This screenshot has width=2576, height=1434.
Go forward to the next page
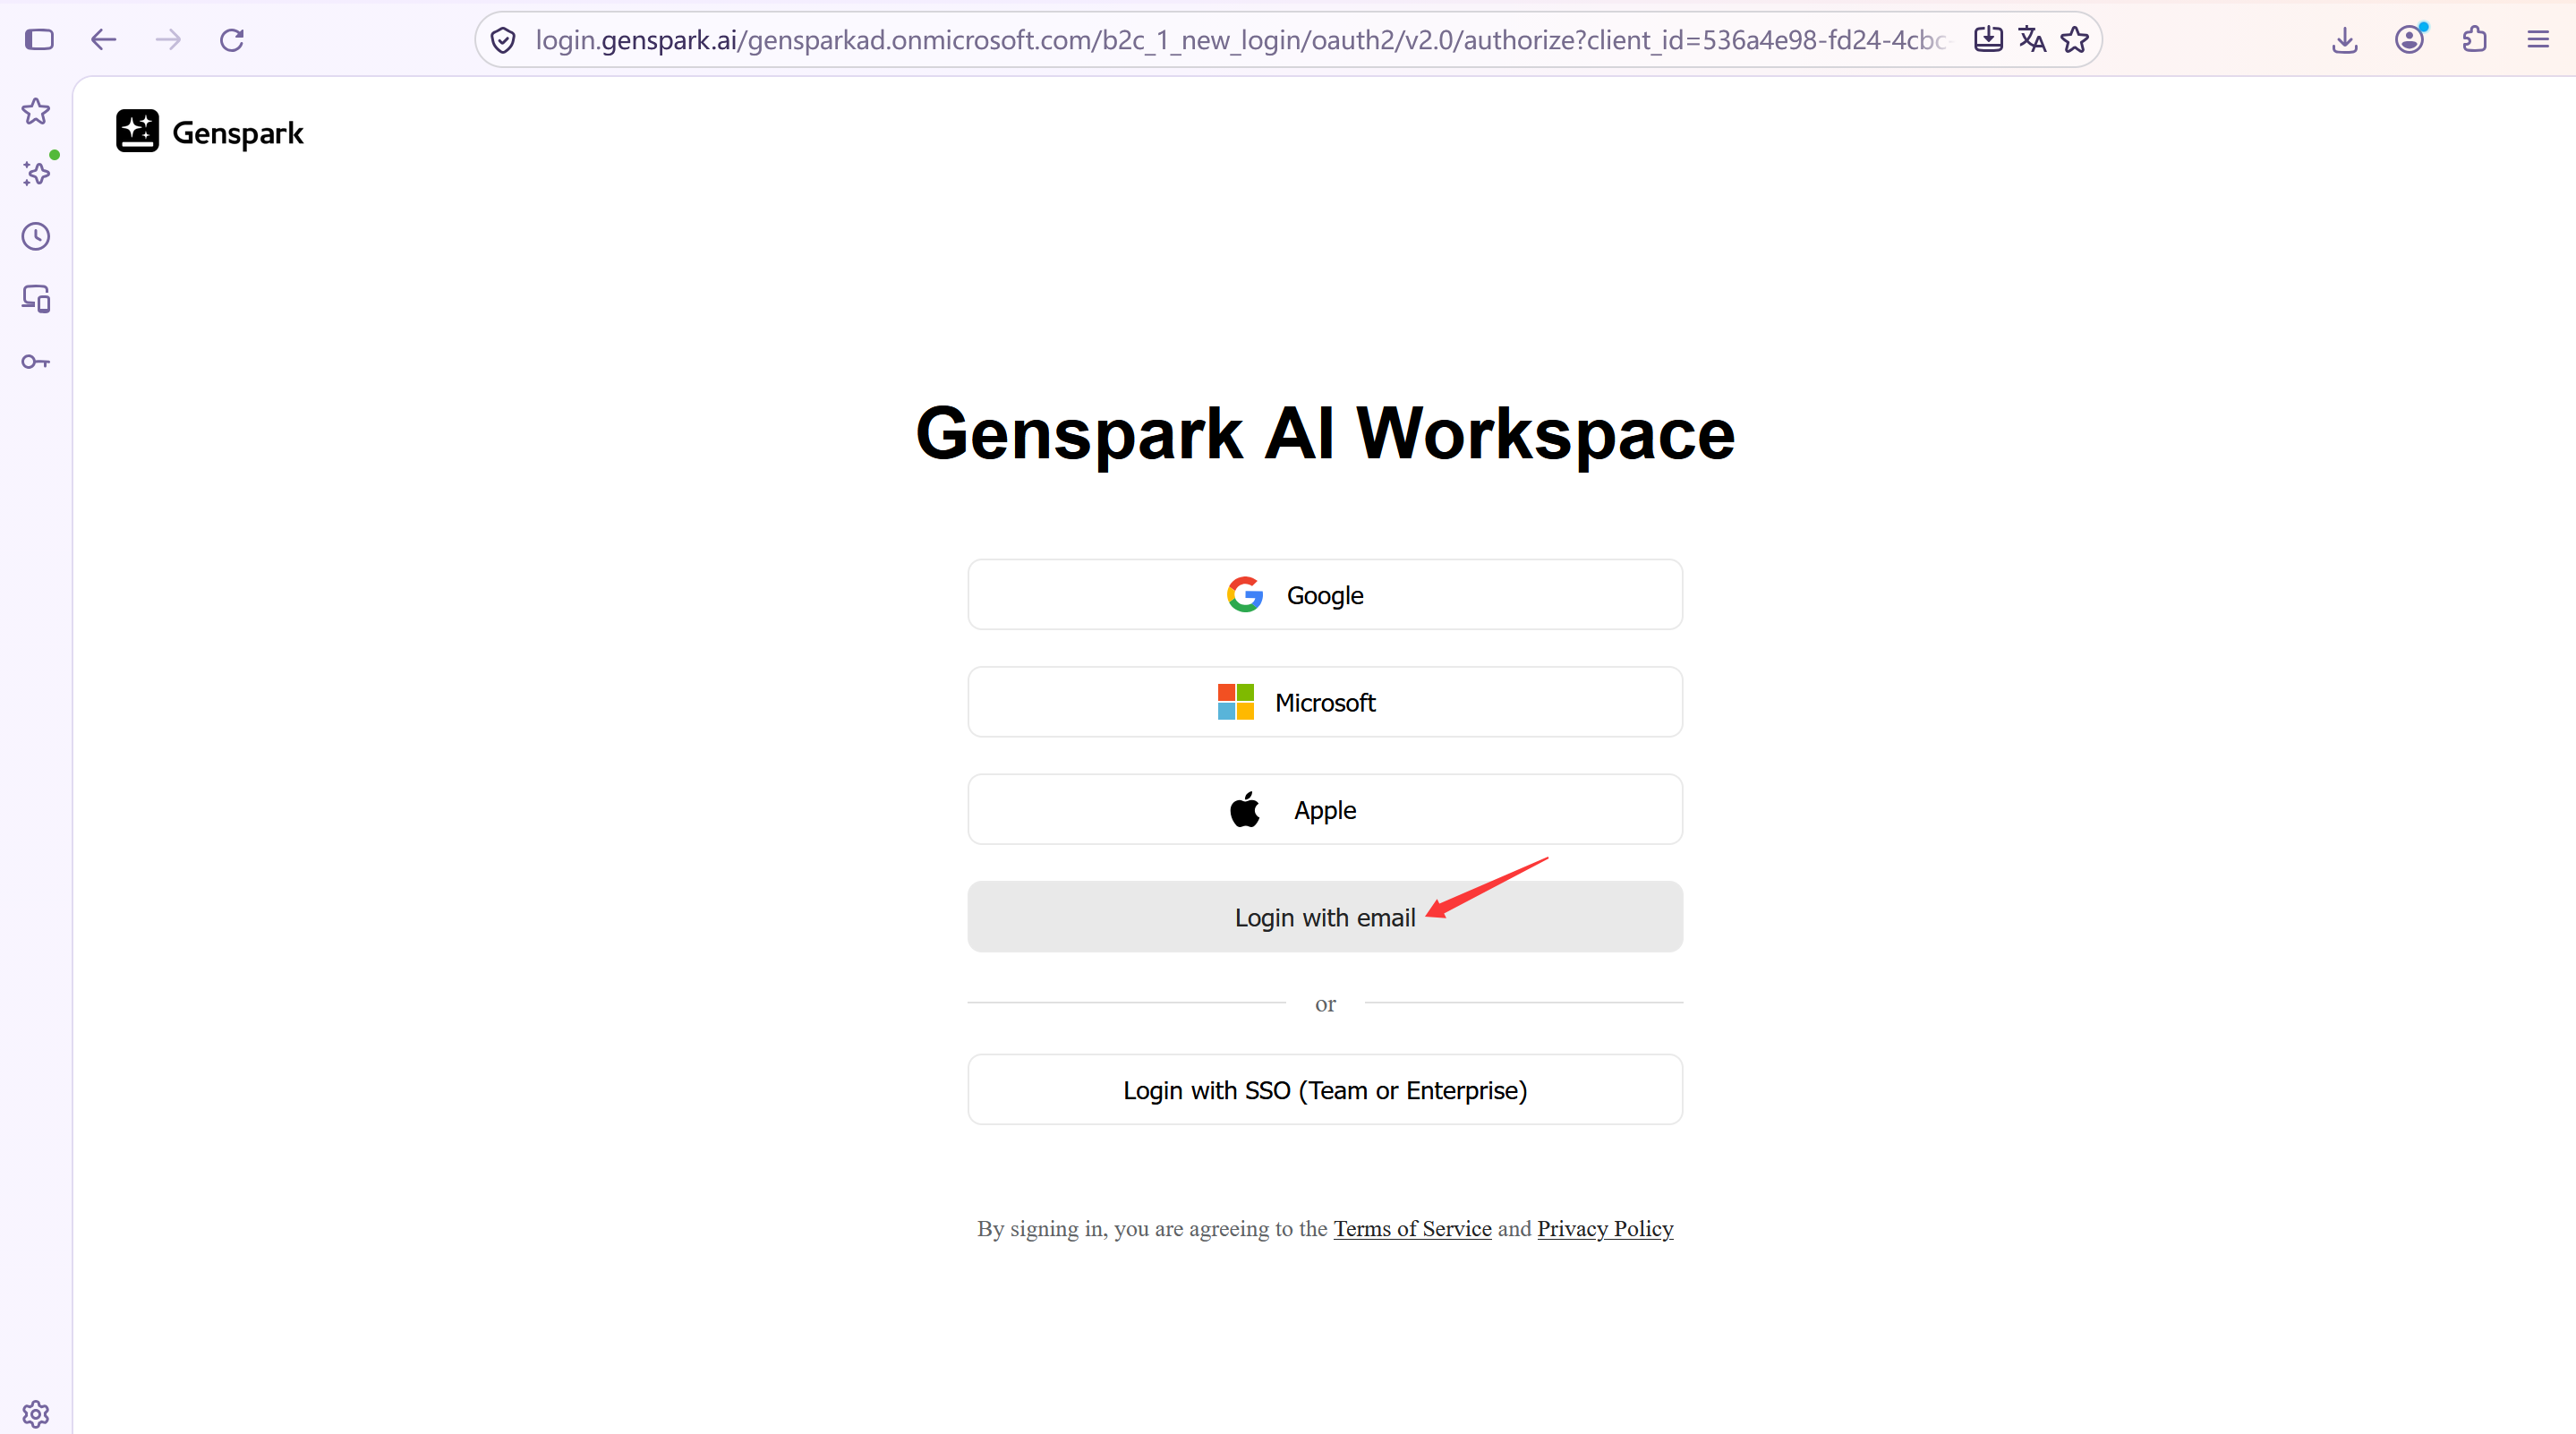pyautogui.click(x=168, y=39)
